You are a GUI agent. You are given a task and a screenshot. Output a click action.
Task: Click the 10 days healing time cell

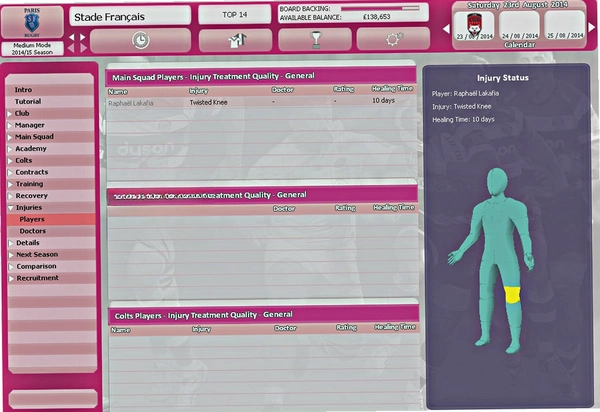pos(383,101)
